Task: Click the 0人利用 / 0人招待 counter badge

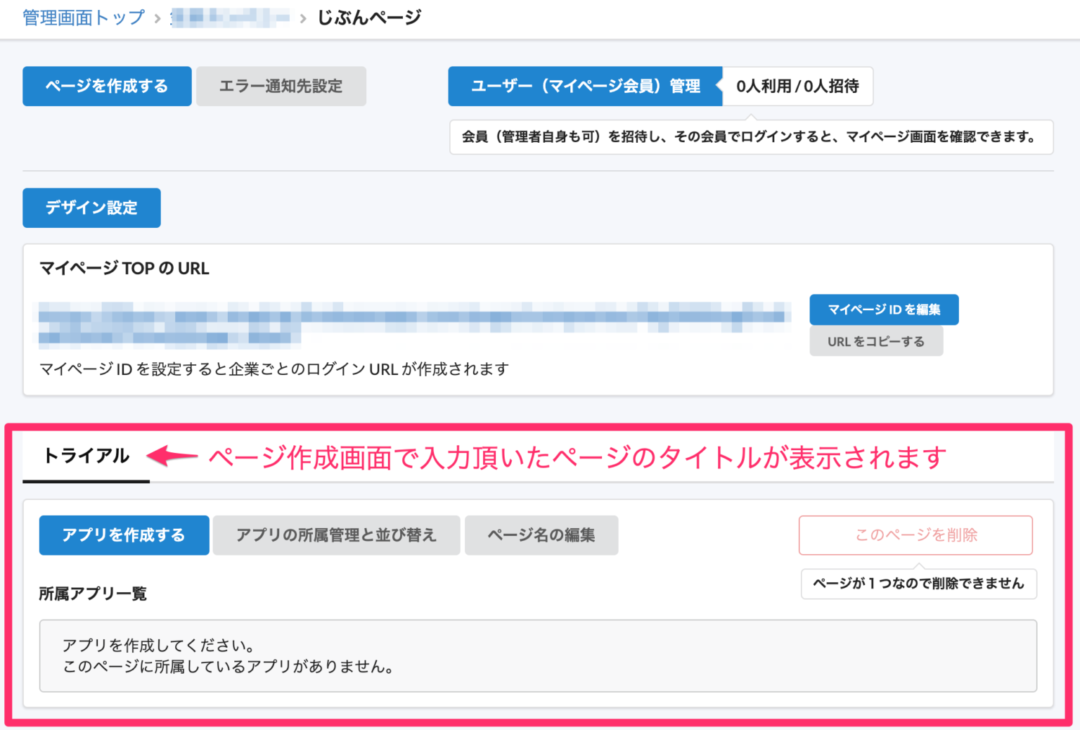Action: 797,86
